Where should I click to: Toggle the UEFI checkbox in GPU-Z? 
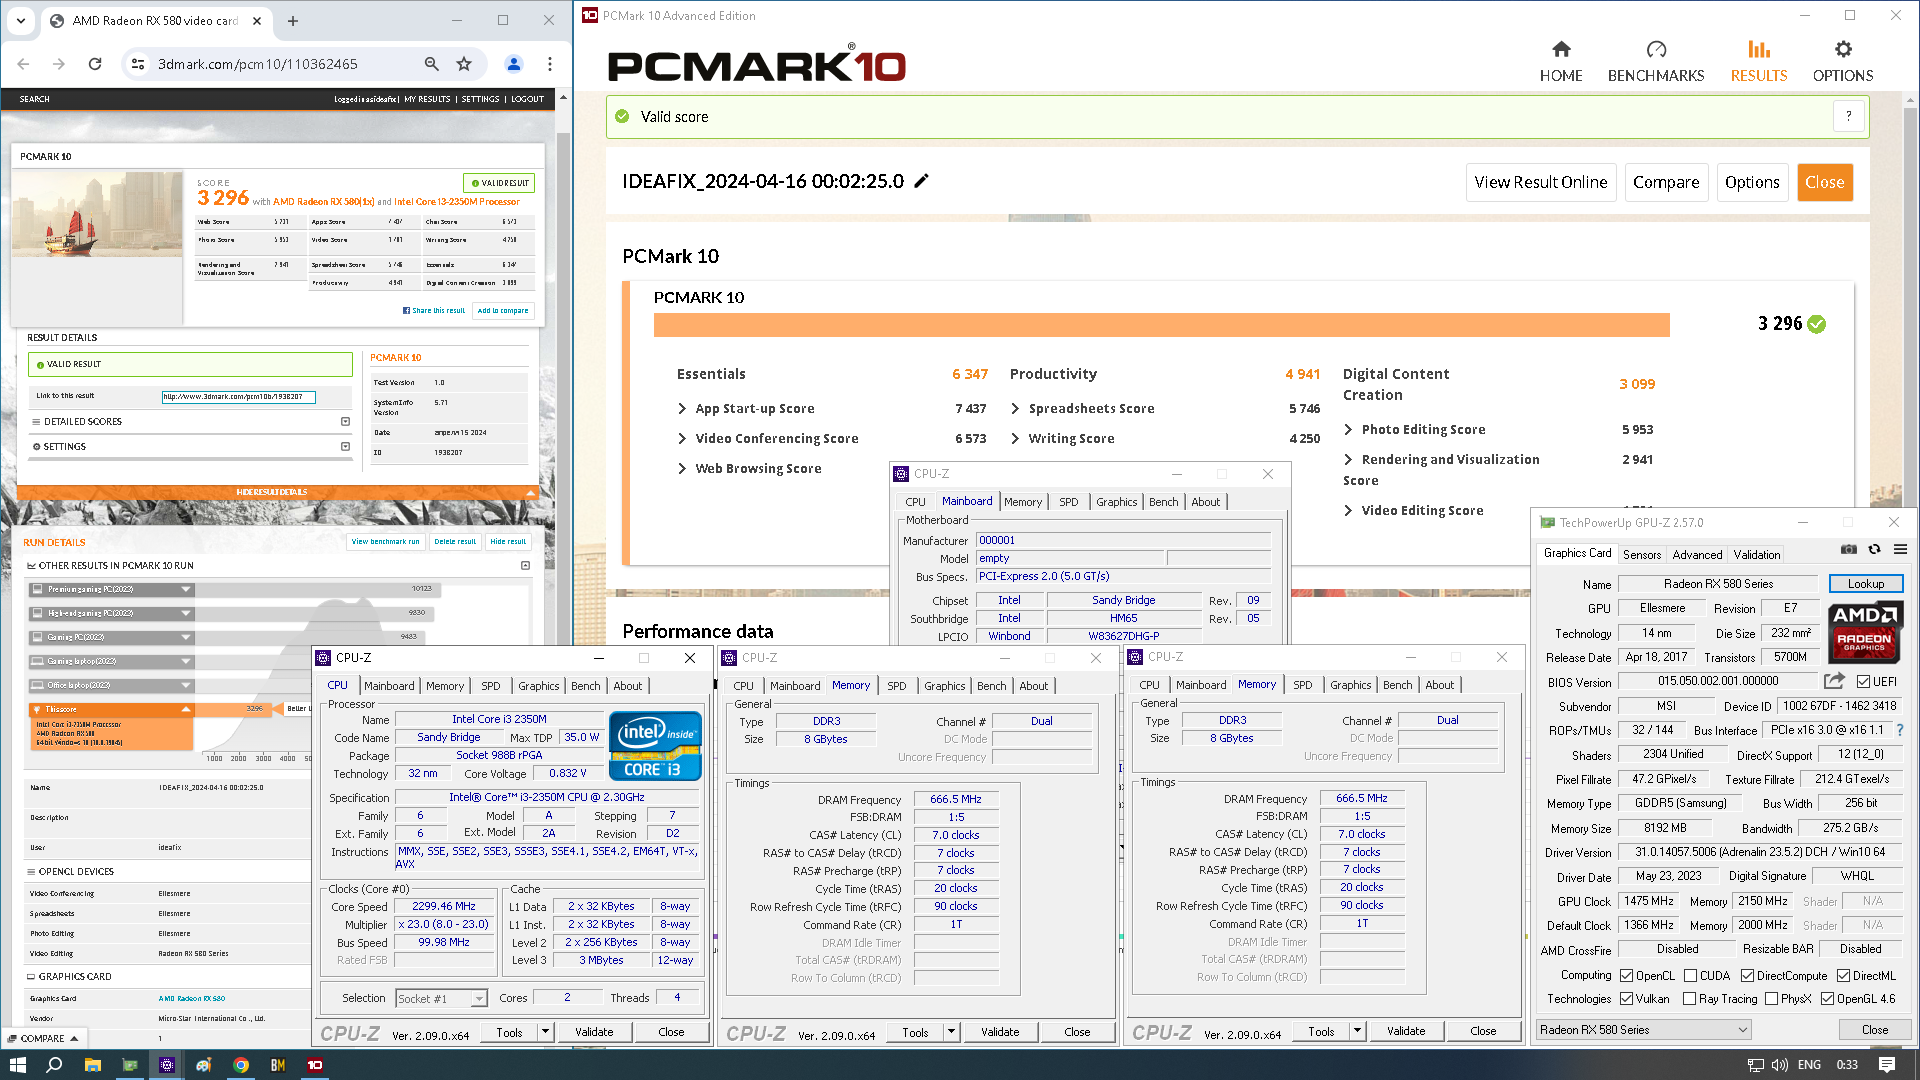(1864, 682)
